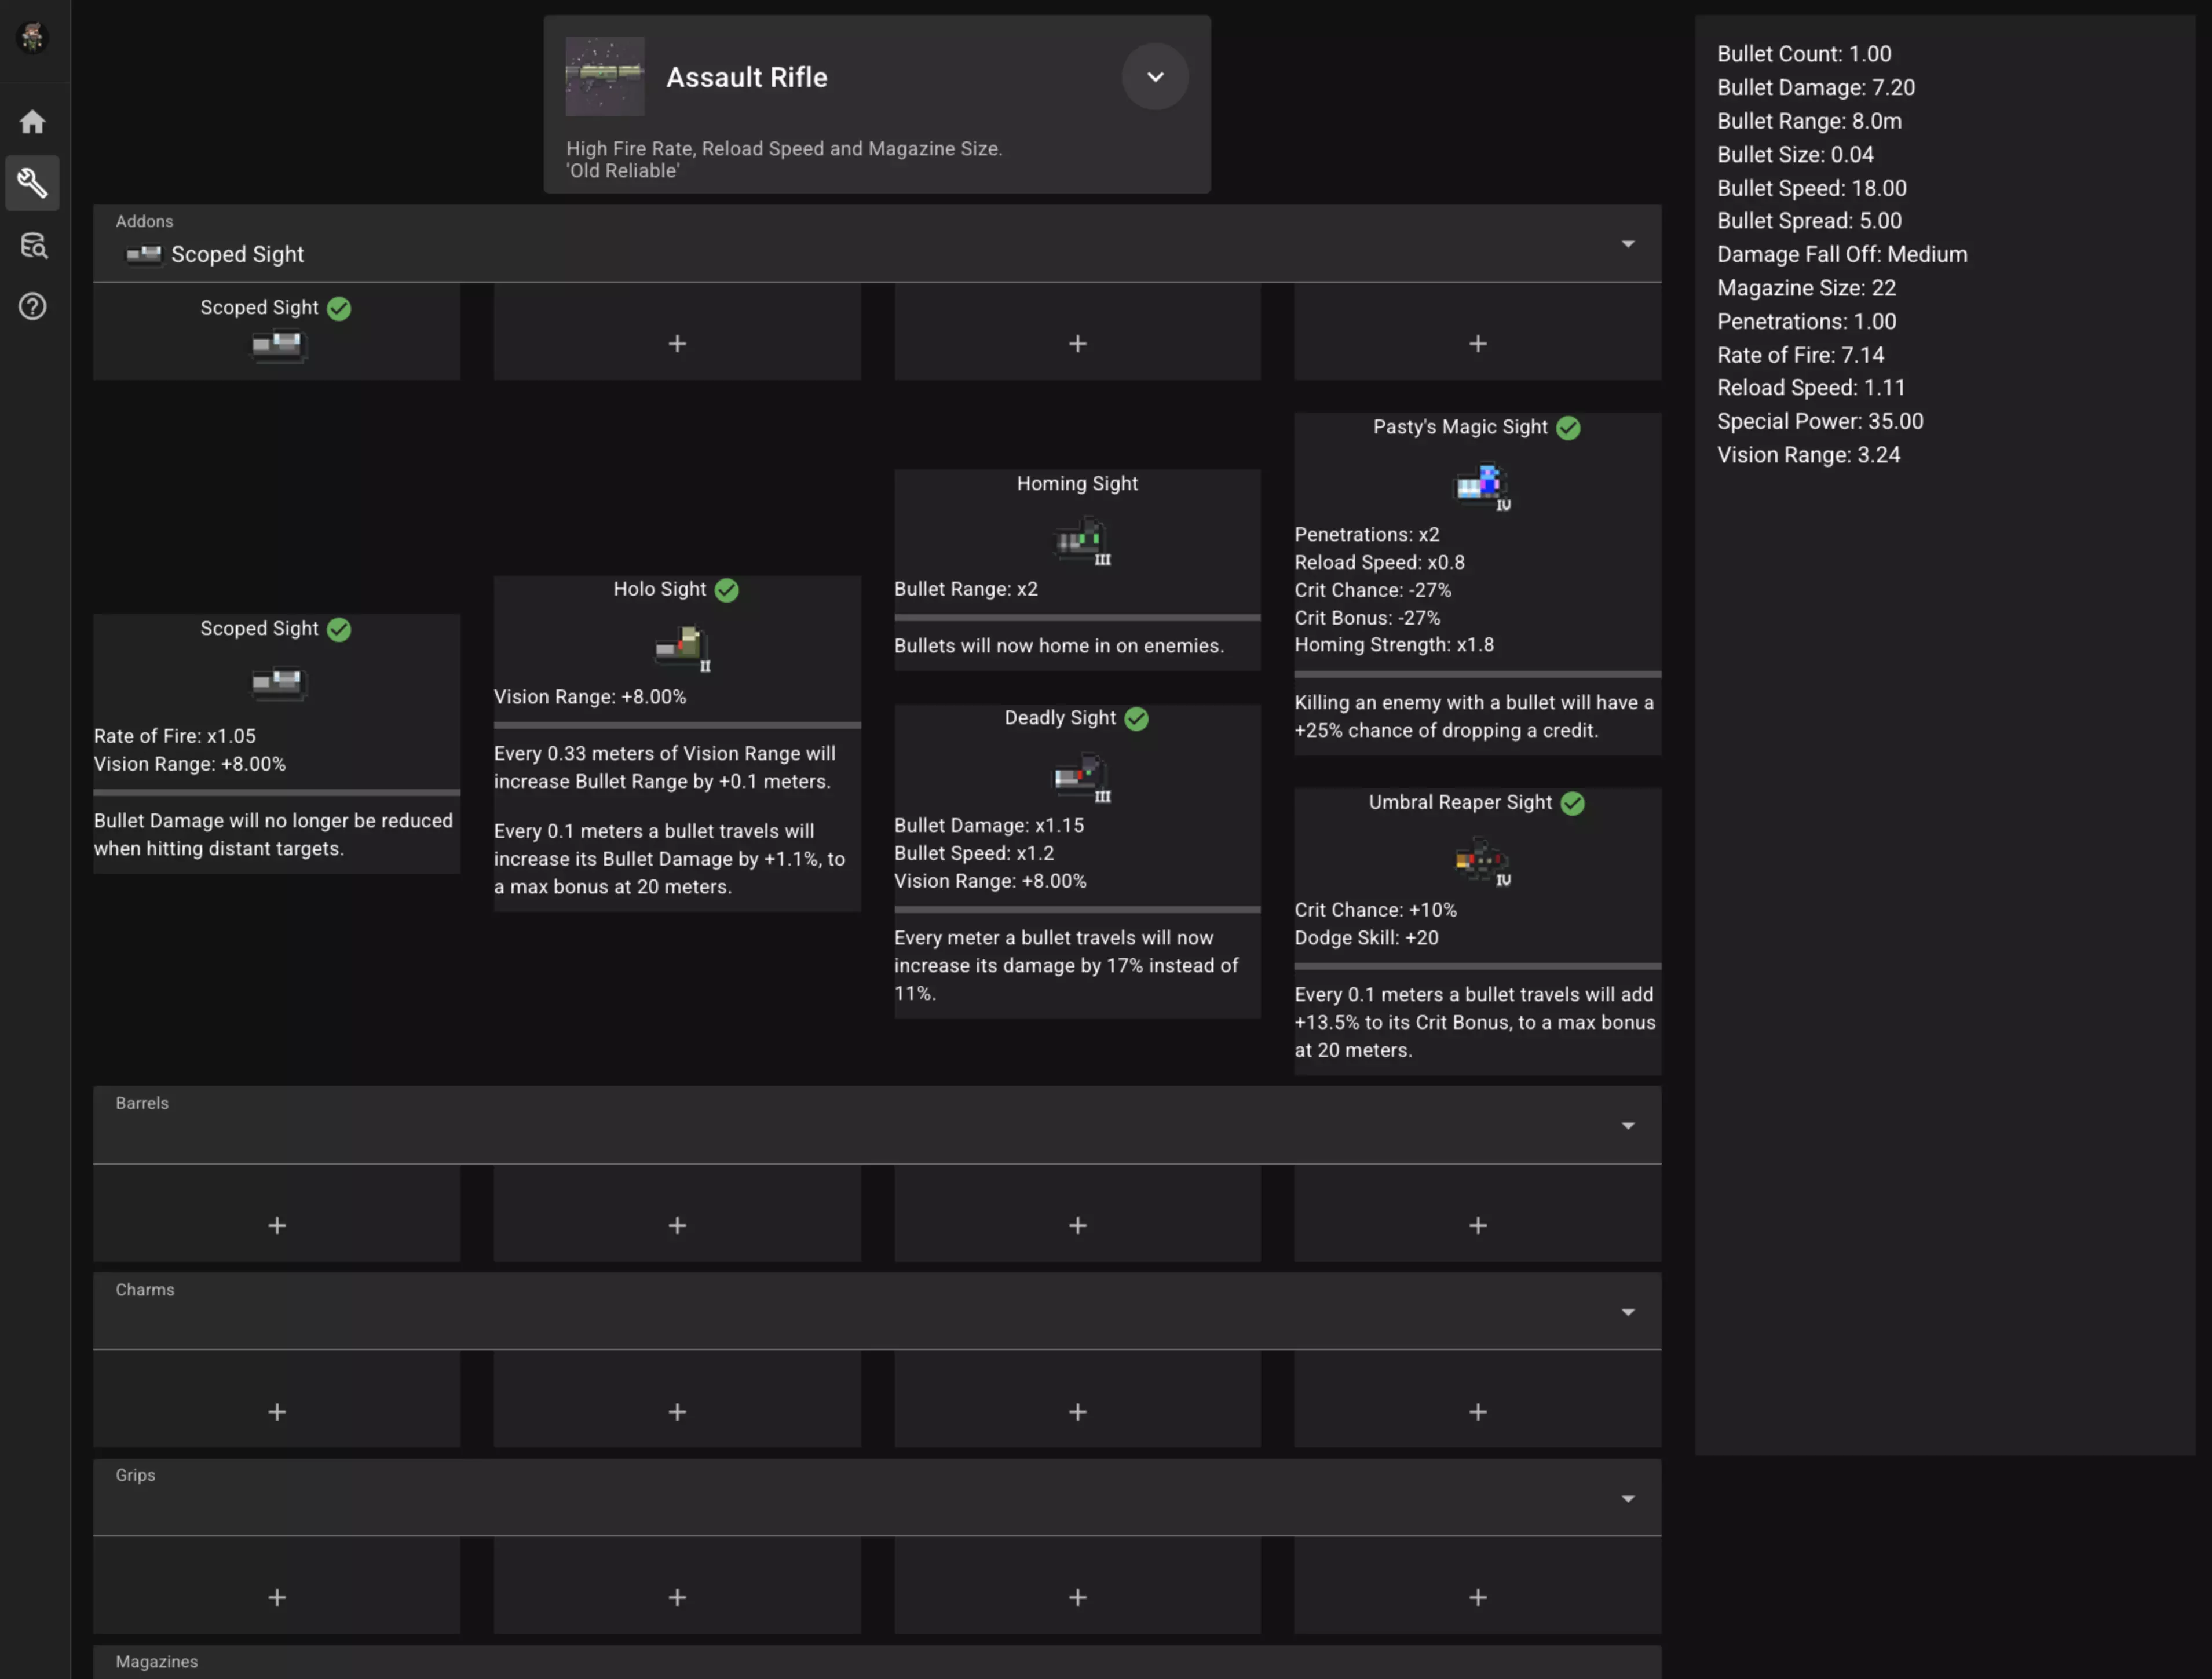Click the home icon in sidebar

click(32, 122)
